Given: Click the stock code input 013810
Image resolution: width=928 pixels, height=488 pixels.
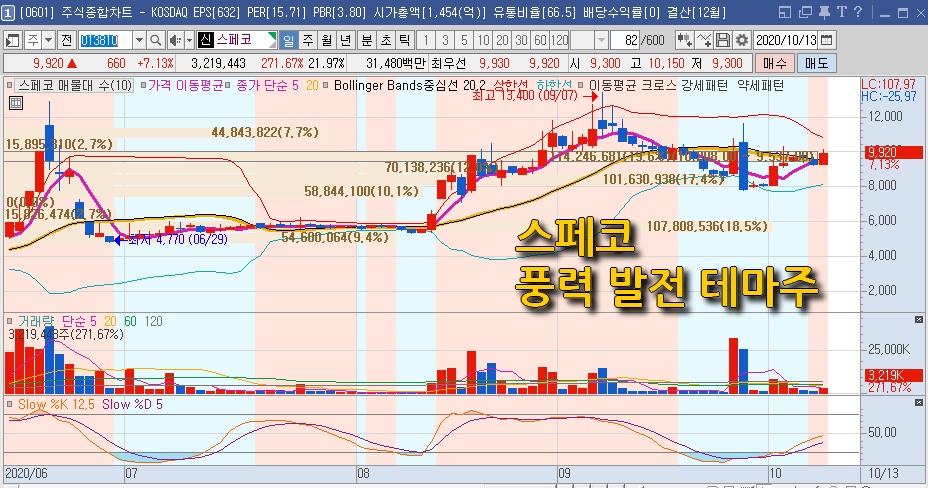Looking at the screenshot, I should click(105, 40).
